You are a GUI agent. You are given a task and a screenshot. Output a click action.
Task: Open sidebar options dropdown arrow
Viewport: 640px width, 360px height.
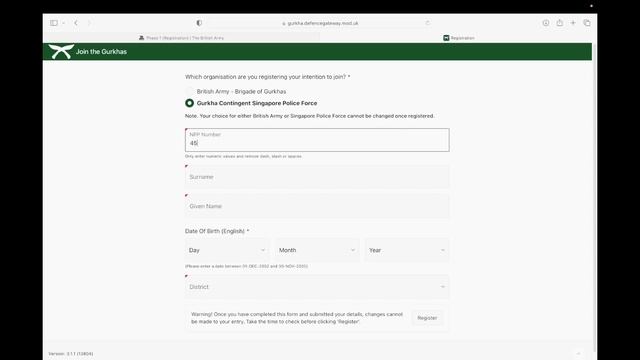(64, 23)
